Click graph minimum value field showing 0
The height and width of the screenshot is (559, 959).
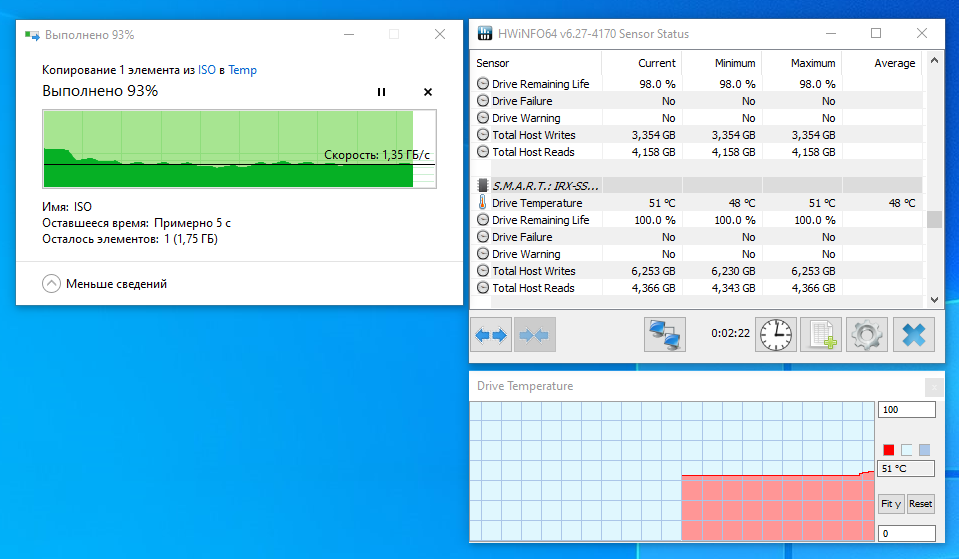point(907,533)
